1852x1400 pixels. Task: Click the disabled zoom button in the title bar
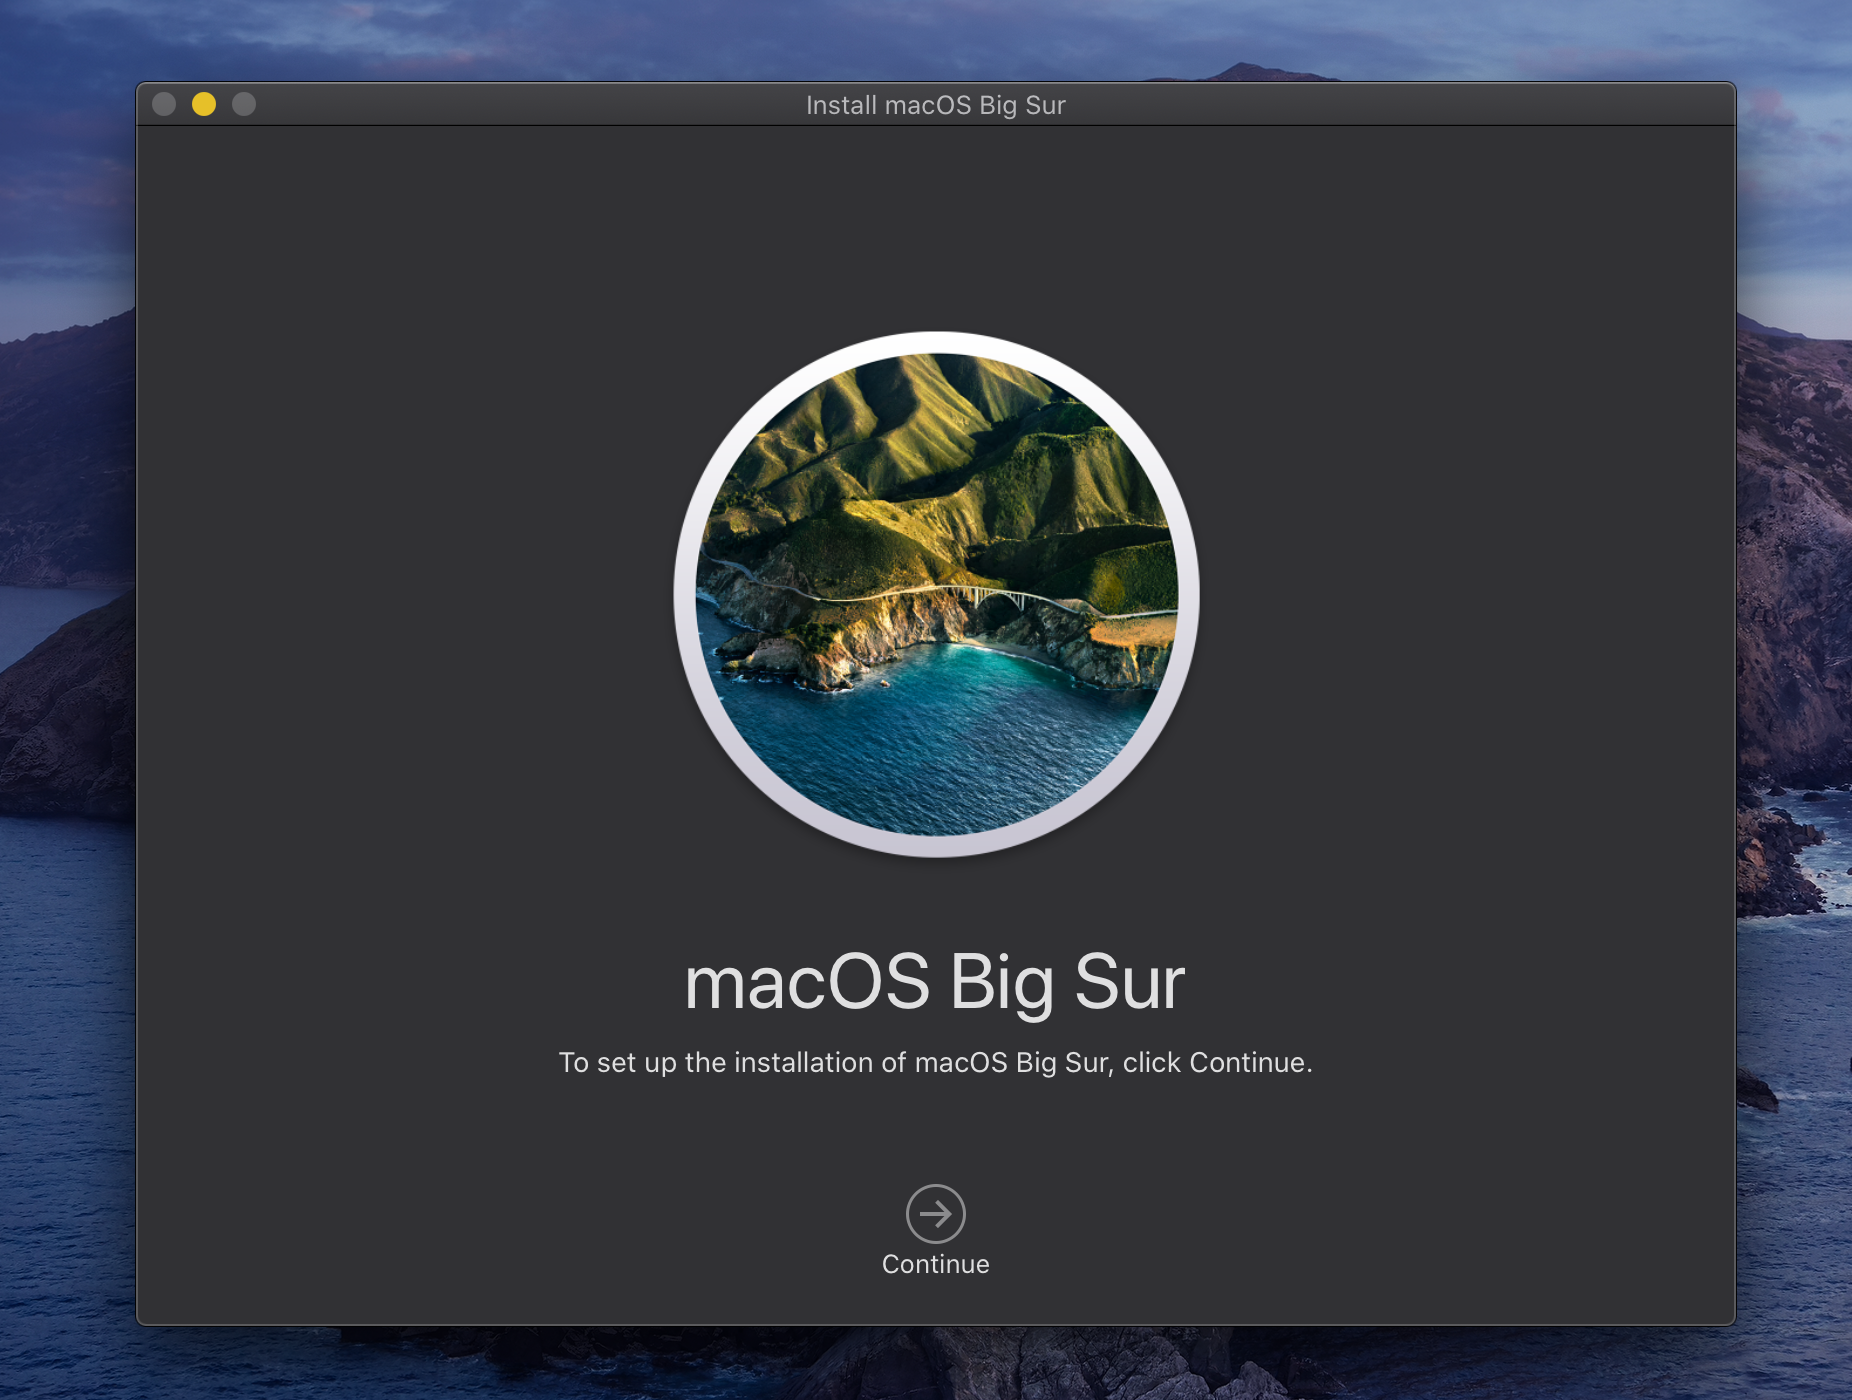[x=244, y=104]
